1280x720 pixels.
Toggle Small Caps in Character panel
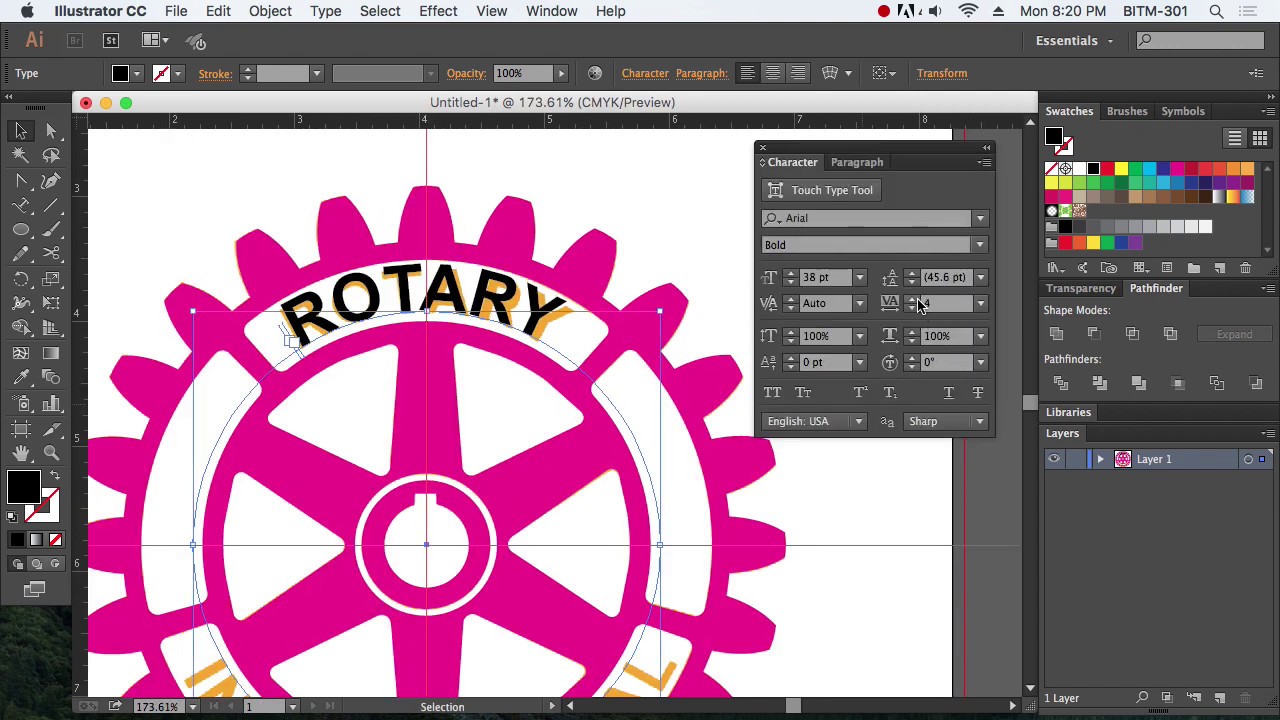(803, 392)
